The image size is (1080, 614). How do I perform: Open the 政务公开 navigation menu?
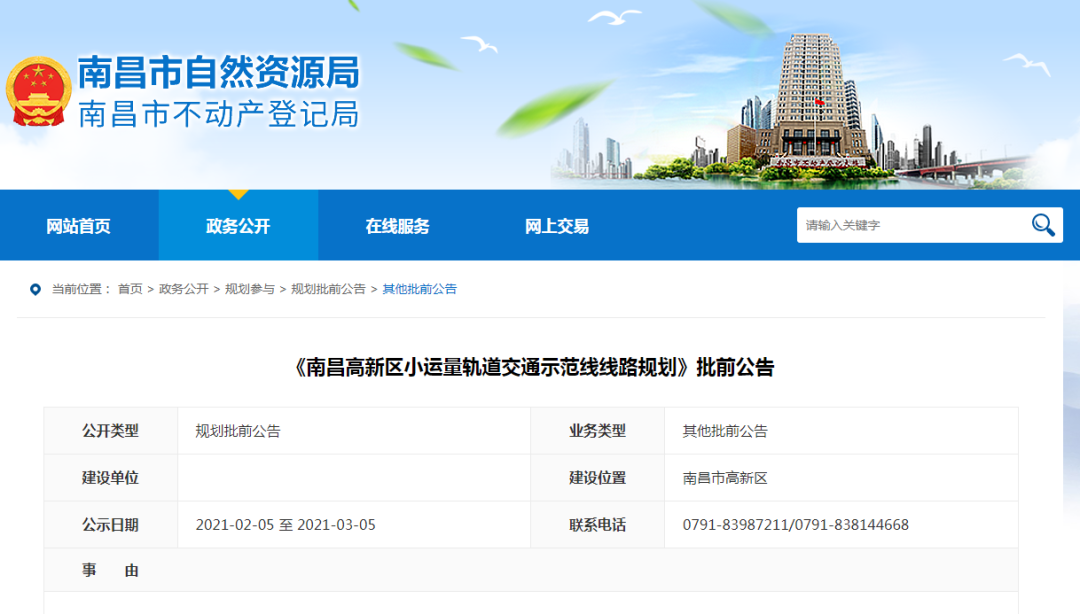pos(238,225)
